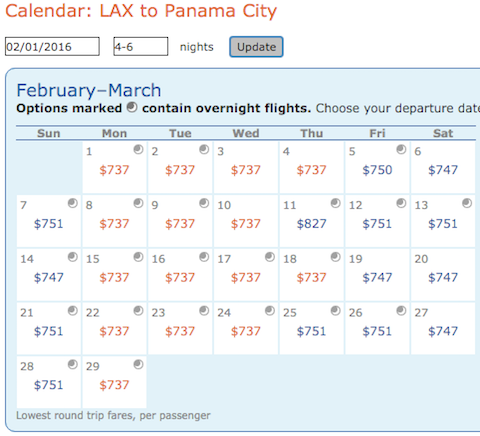The height and width of the screenshot is (436, 480).
Task: Click the overnight icon on February 28
Action: point(73,364)
